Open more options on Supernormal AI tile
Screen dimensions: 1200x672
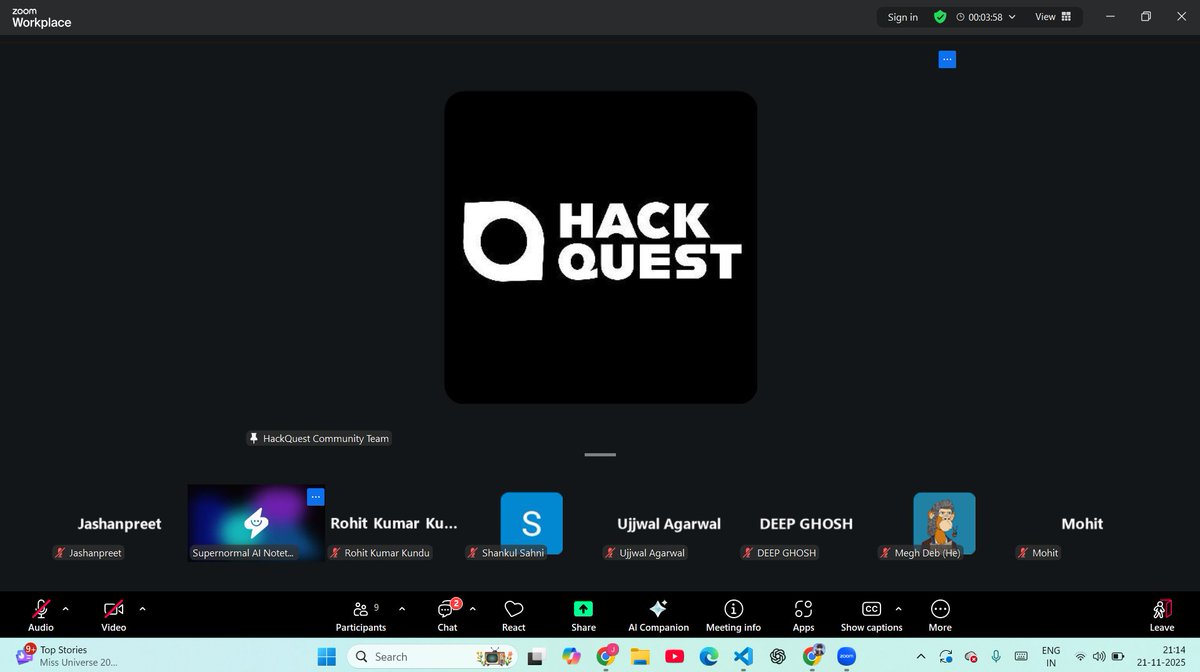coord(315,496)
